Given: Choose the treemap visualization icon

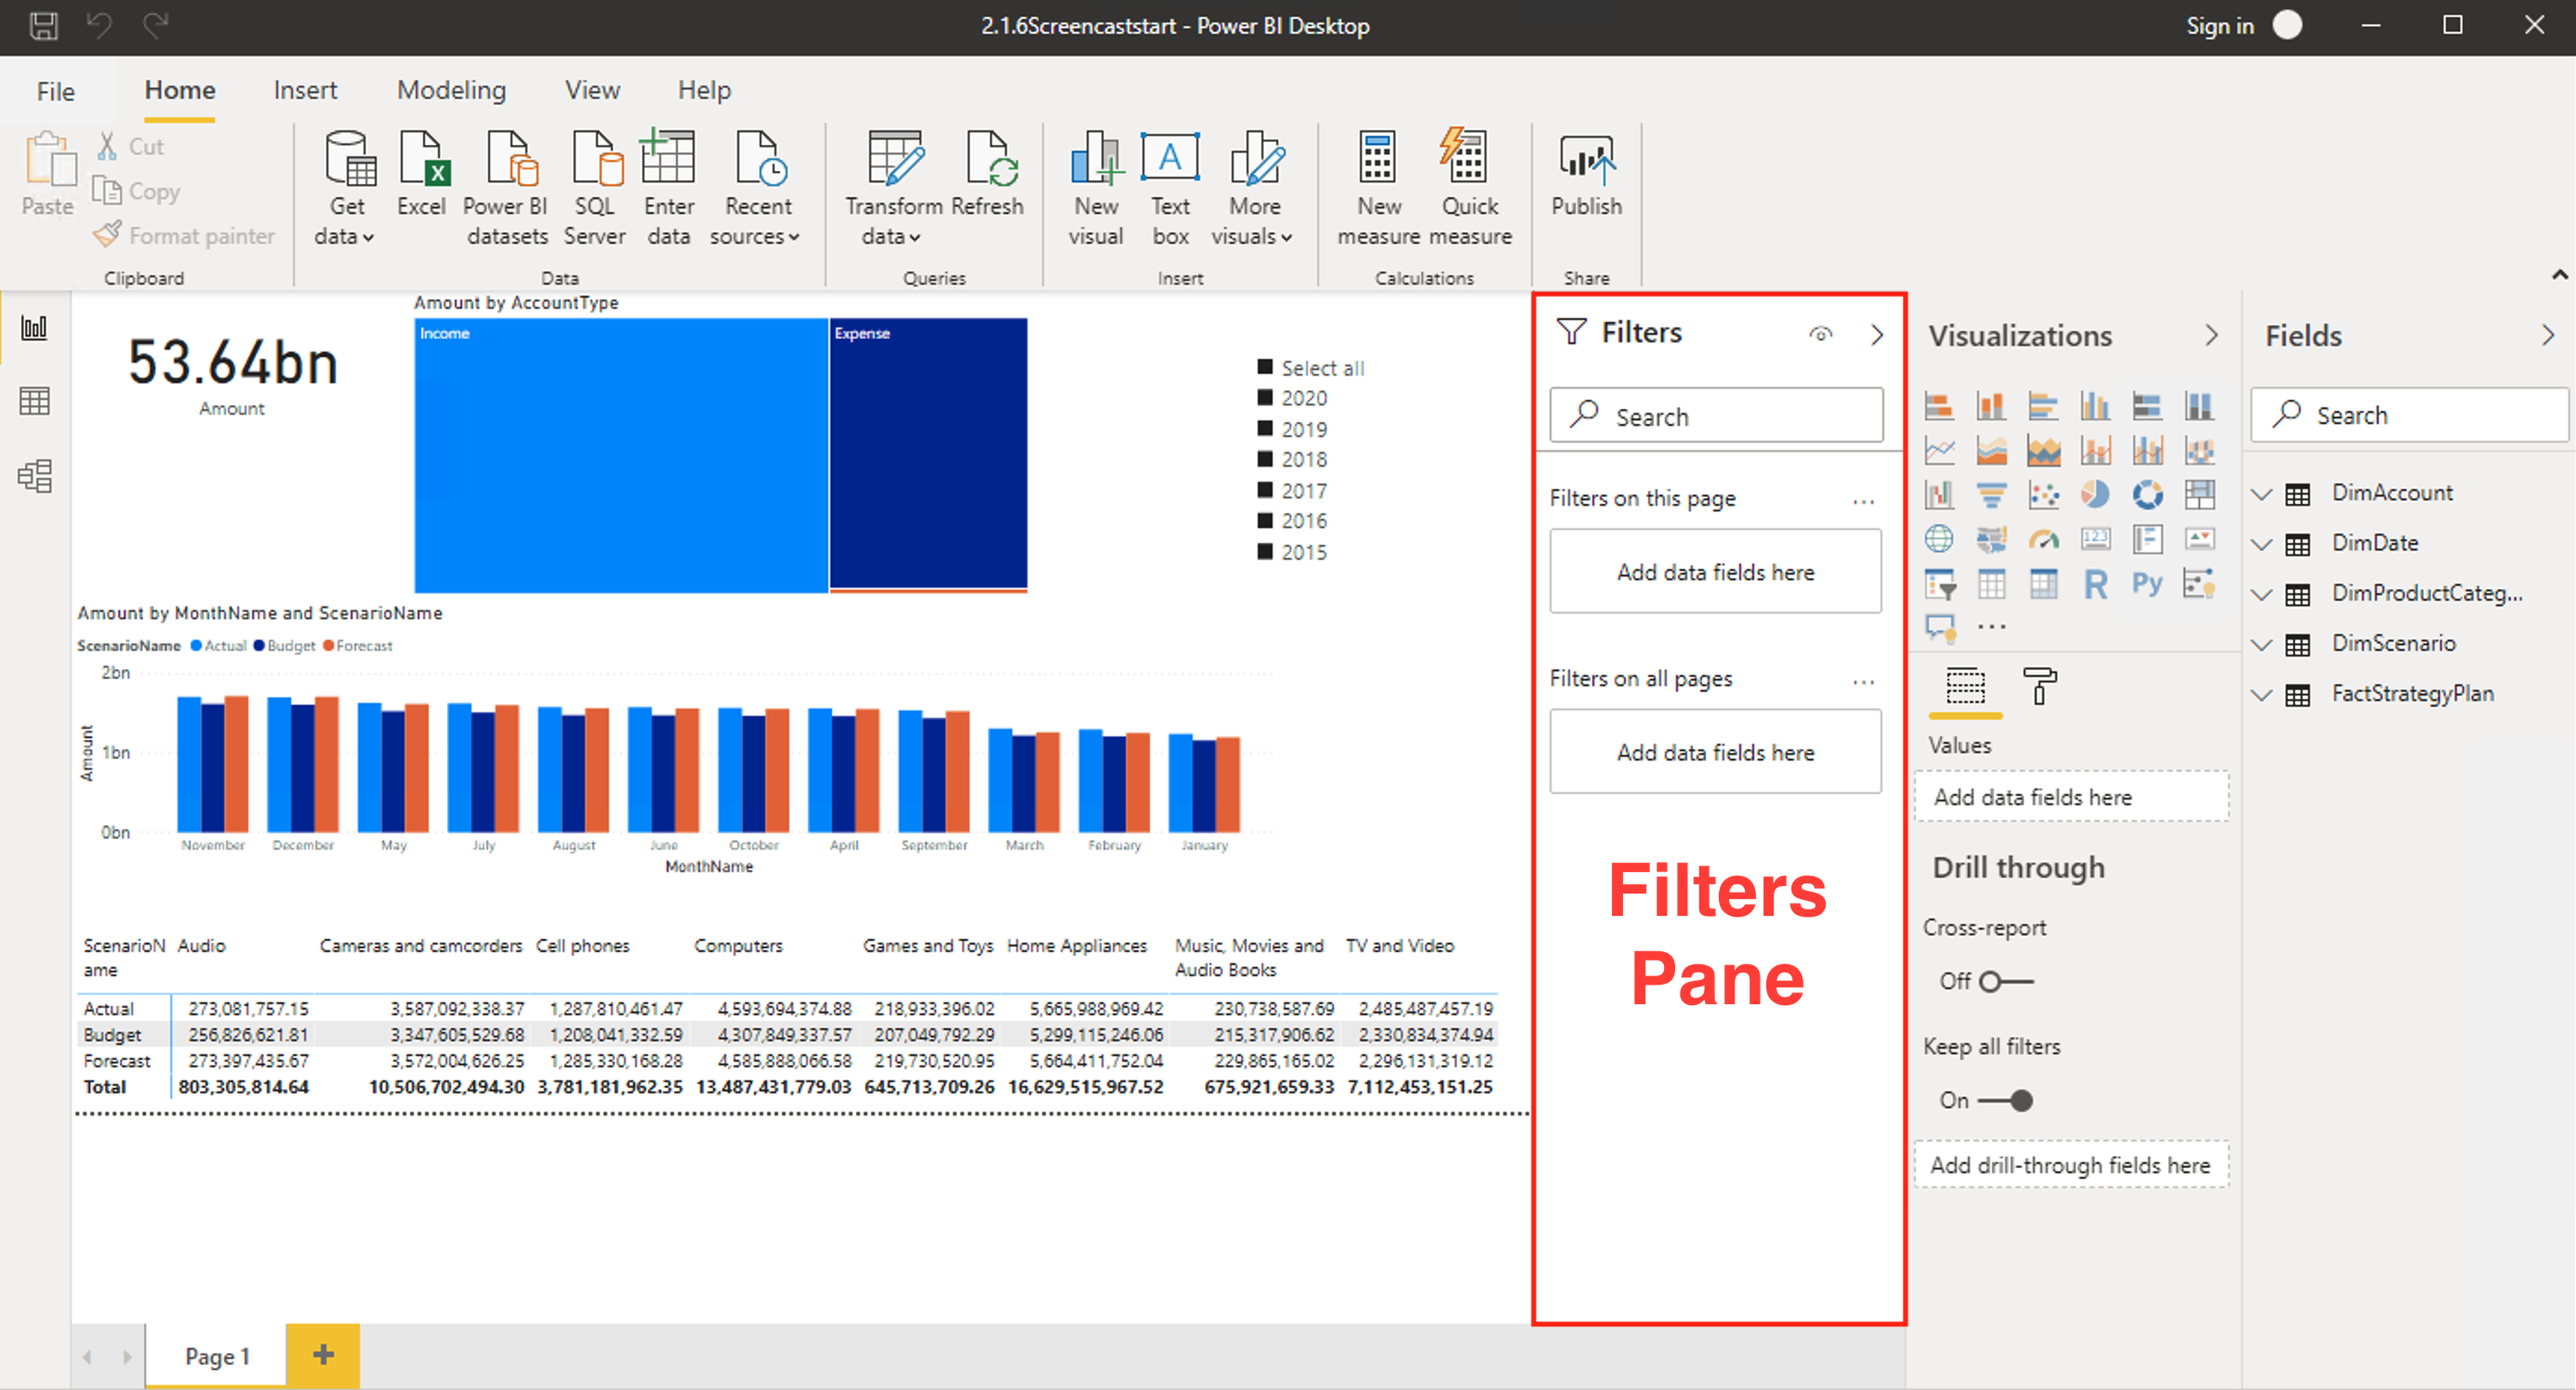Looking at the screenshot, I should (2199, 494).
